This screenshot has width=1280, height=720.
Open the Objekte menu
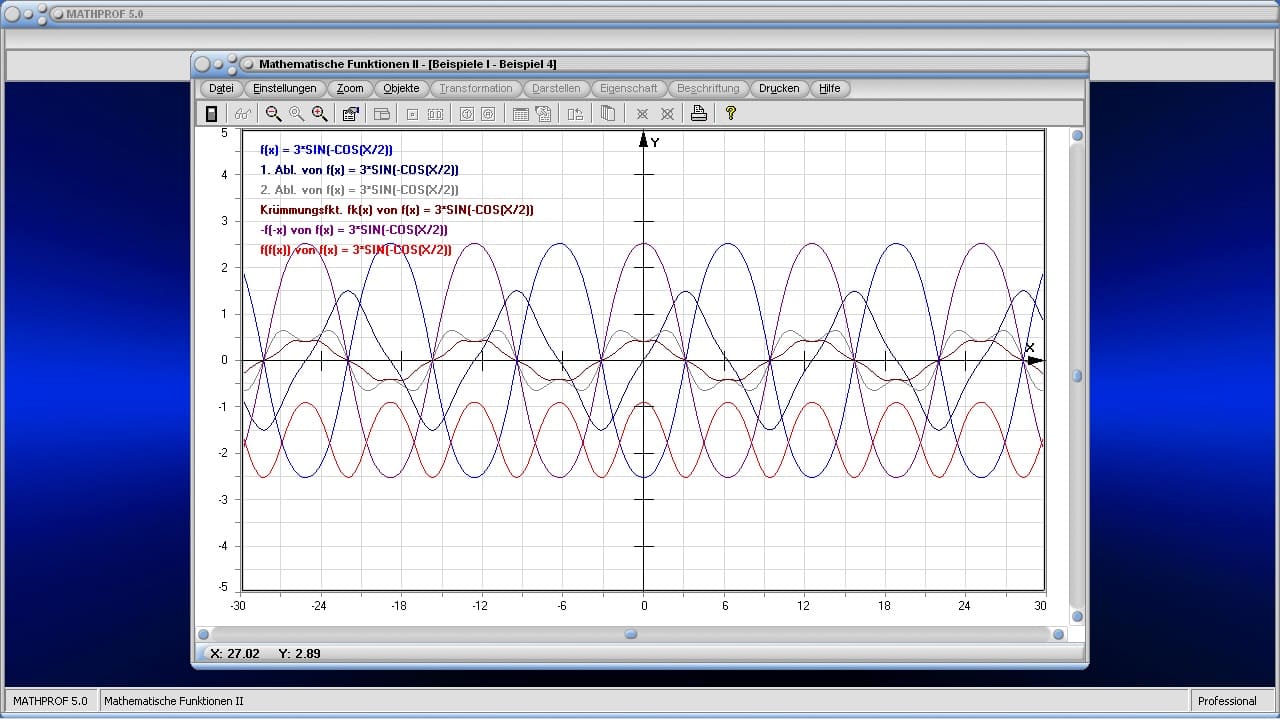coord(401,88)
